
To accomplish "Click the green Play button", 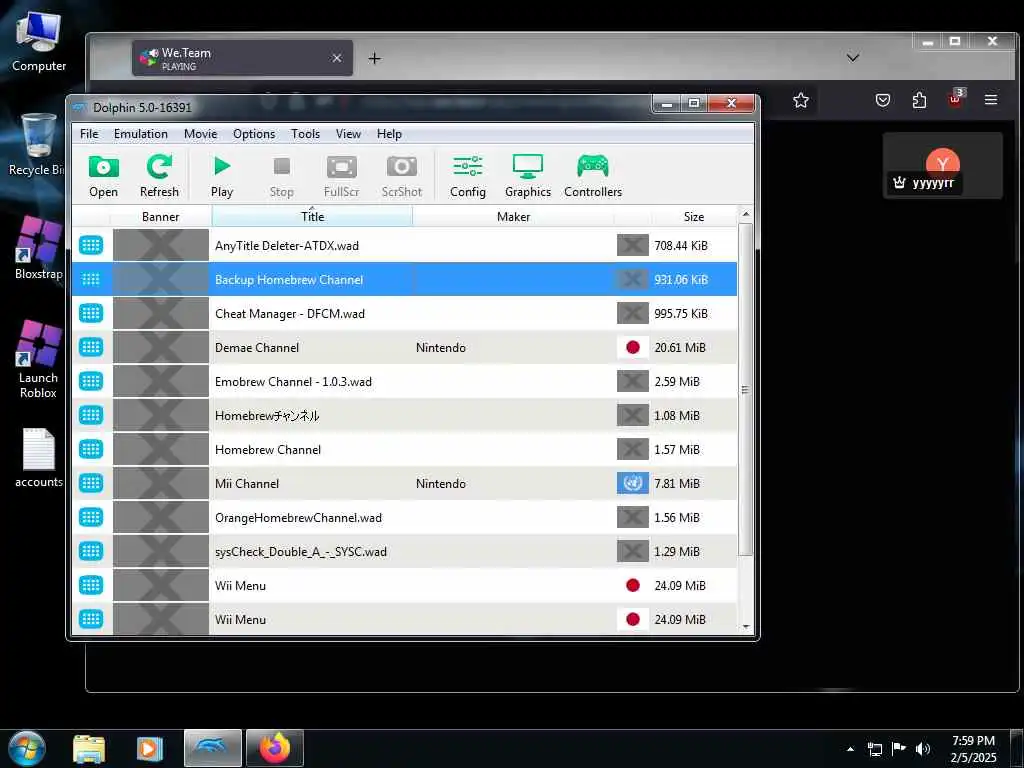I will [x=222, y=176].
